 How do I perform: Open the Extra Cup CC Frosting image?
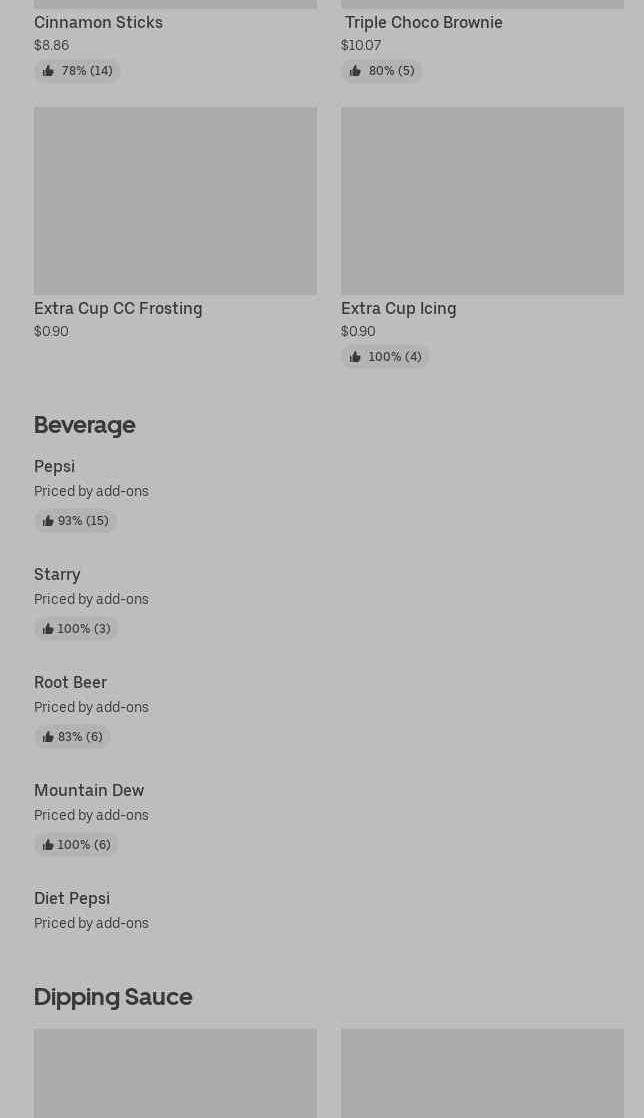(175, 200)
